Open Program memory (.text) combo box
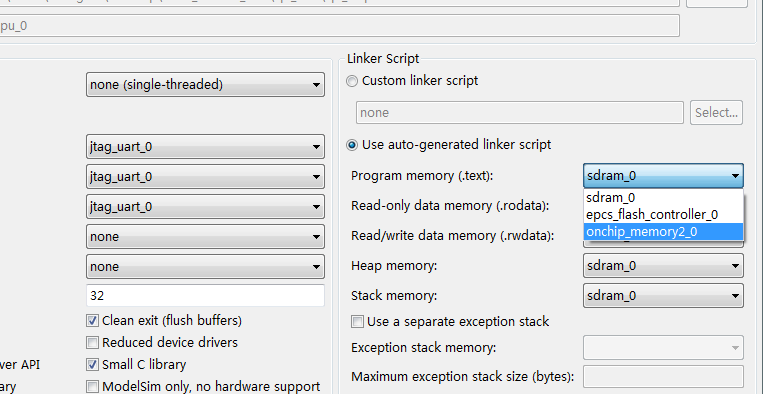763x394 pixels. (663, 176)
